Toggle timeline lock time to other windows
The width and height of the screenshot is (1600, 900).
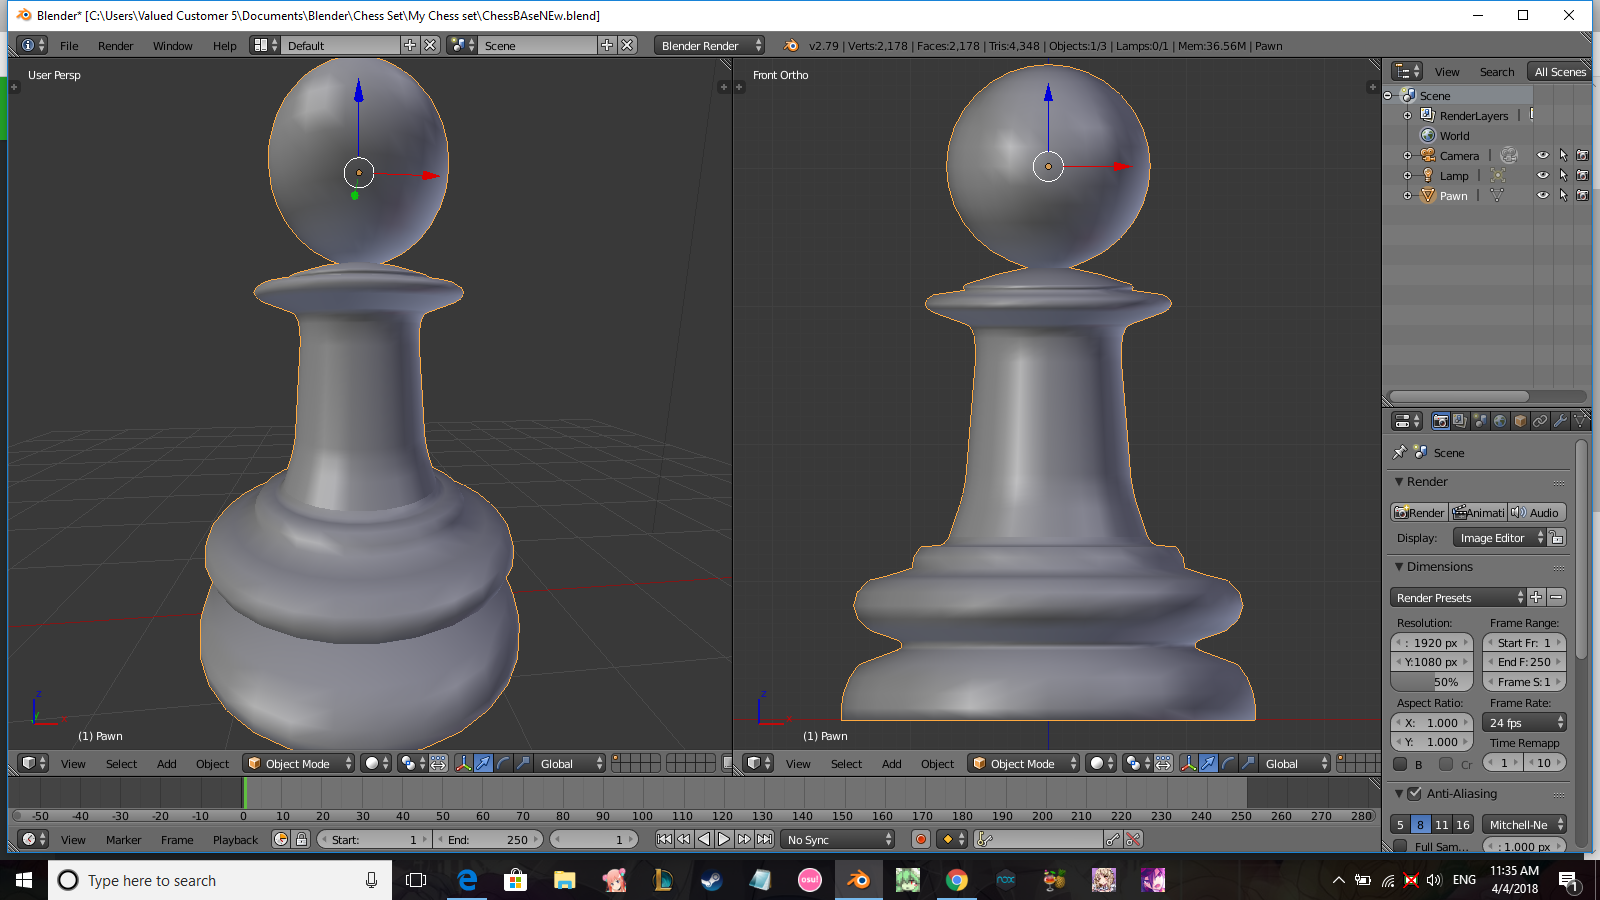tap(301, 839)
